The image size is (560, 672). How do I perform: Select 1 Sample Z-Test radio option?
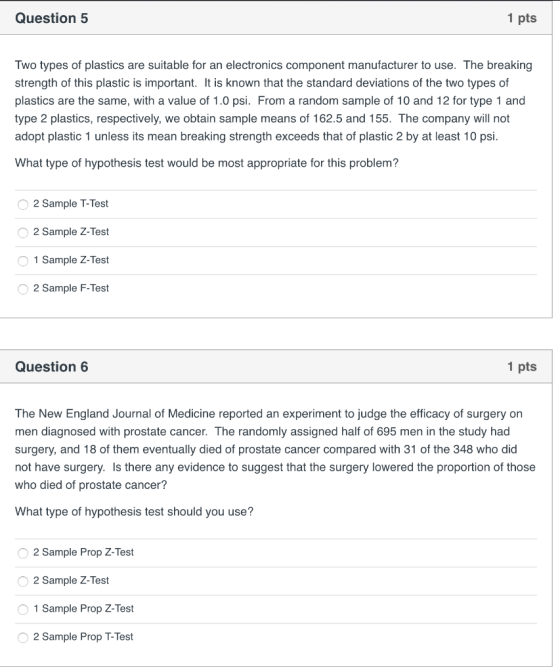pyautogui.click(x=23, y=261)
